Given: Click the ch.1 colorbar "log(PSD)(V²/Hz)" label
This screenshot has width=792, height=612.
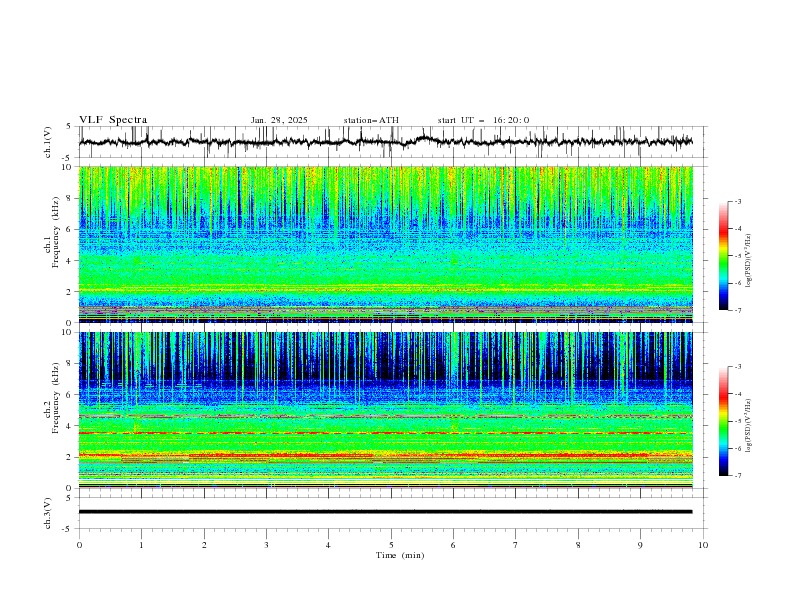Looking at the screenshot, I should (750, 261).
